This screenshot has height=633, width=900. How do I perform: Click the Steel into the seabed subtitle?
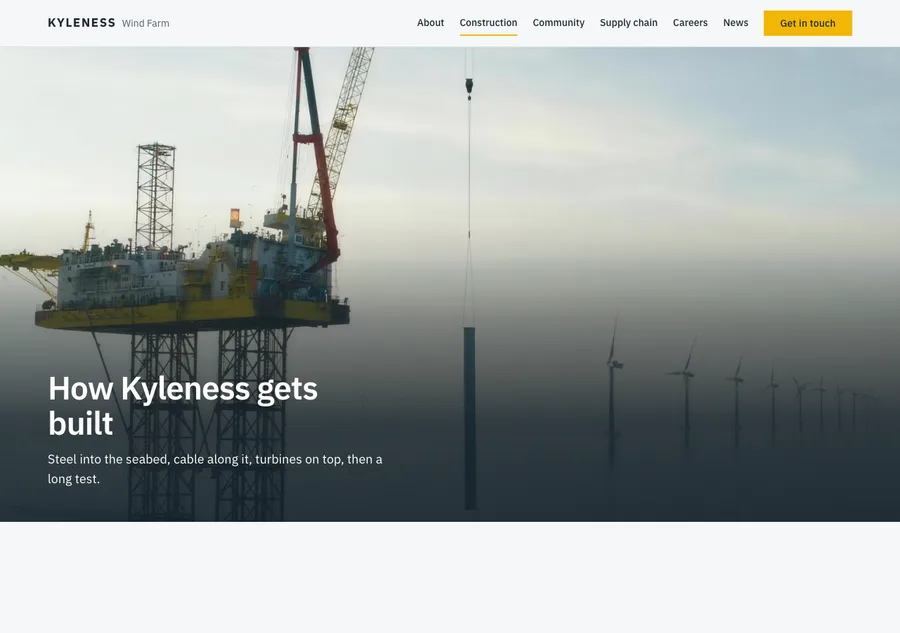pos(215,469)
